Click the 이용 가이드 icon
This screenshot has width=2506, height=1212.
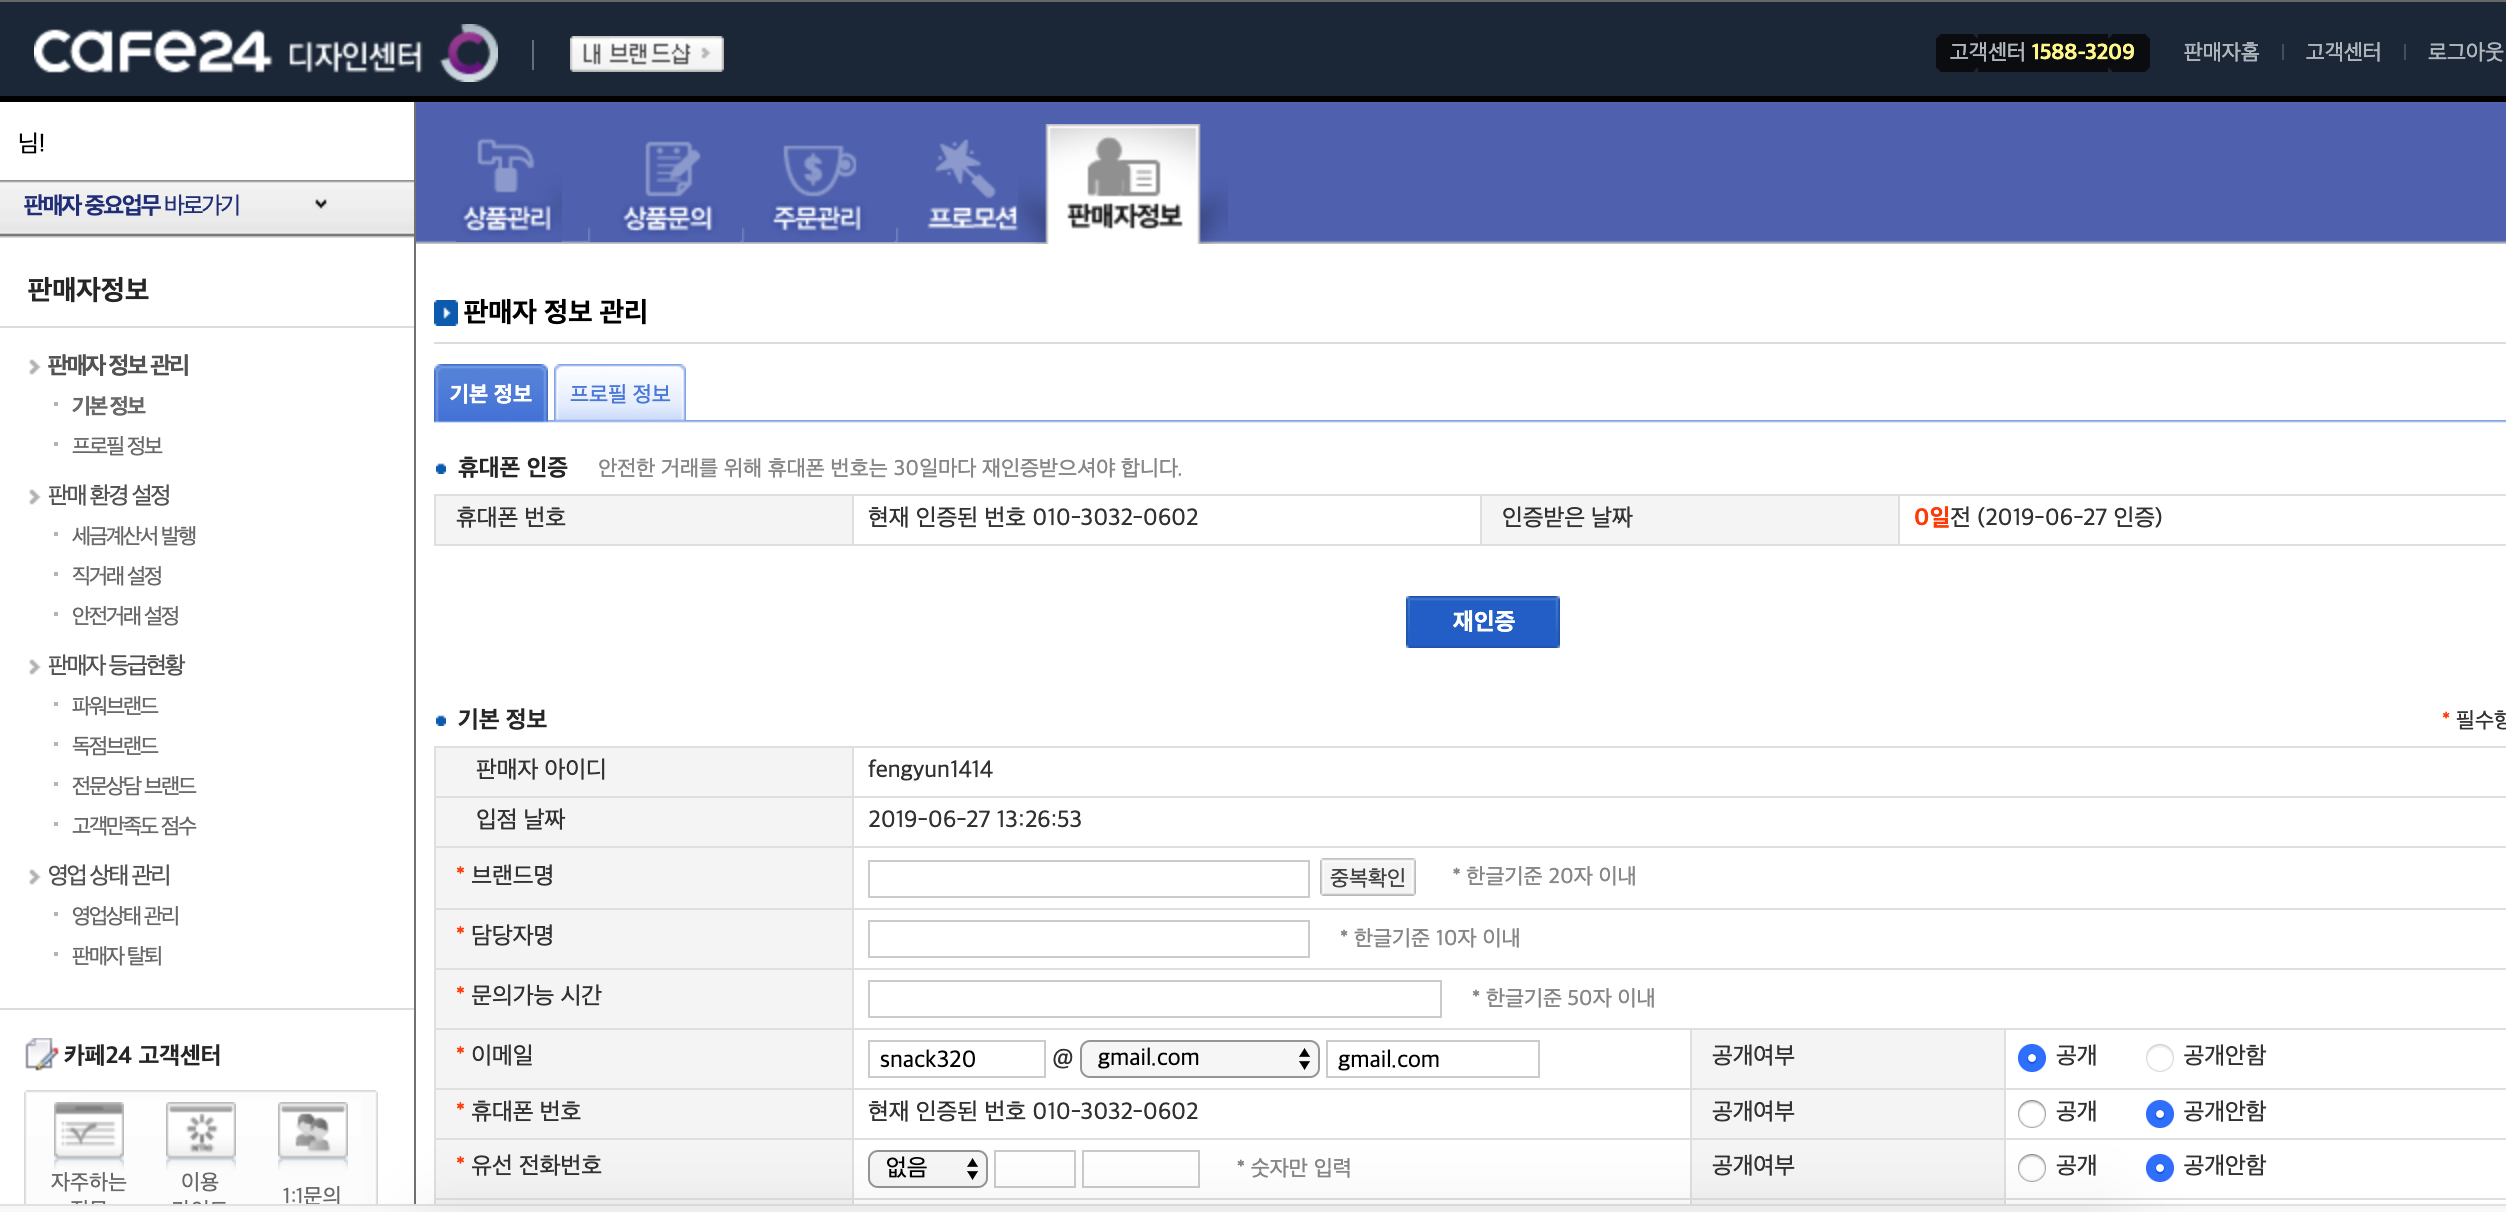pyautogui.click(x=201, y=1132)
